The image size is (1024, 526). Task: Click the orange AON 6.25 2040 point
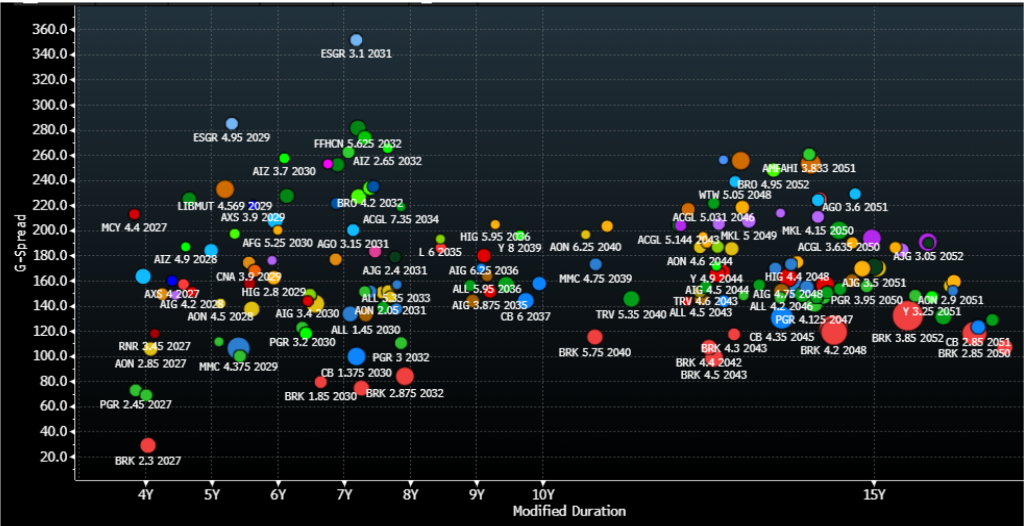click(607, 226)
